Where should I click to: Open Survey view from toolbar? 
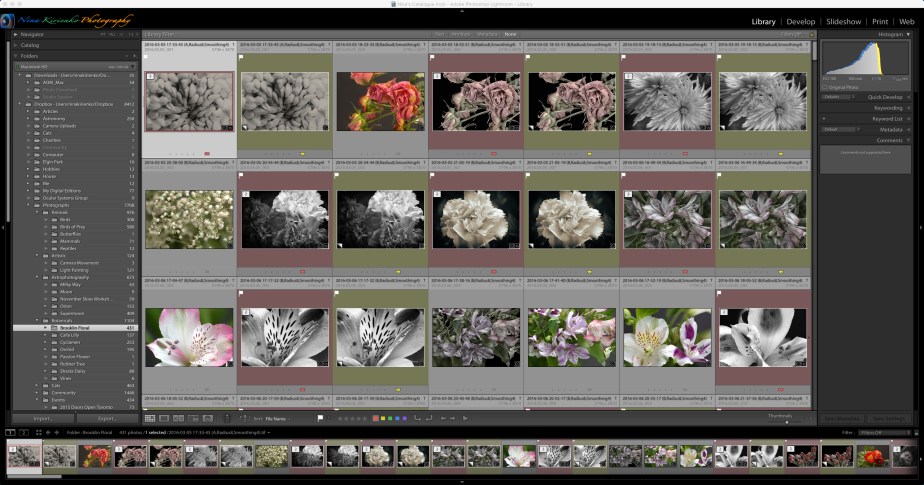click(193, 418)
